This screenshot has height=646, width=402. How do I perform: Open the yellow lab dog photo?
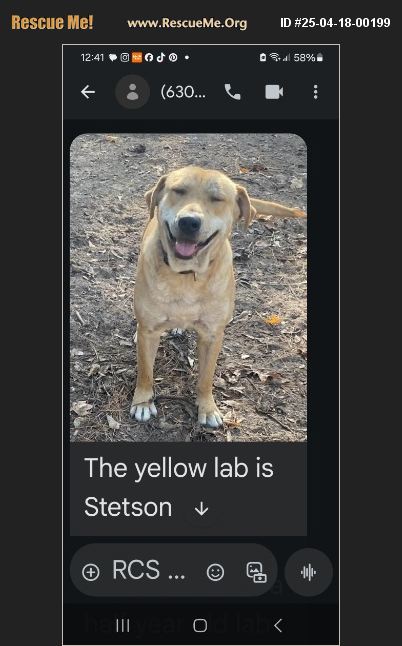pyautogui.click(x=188, y=288)
